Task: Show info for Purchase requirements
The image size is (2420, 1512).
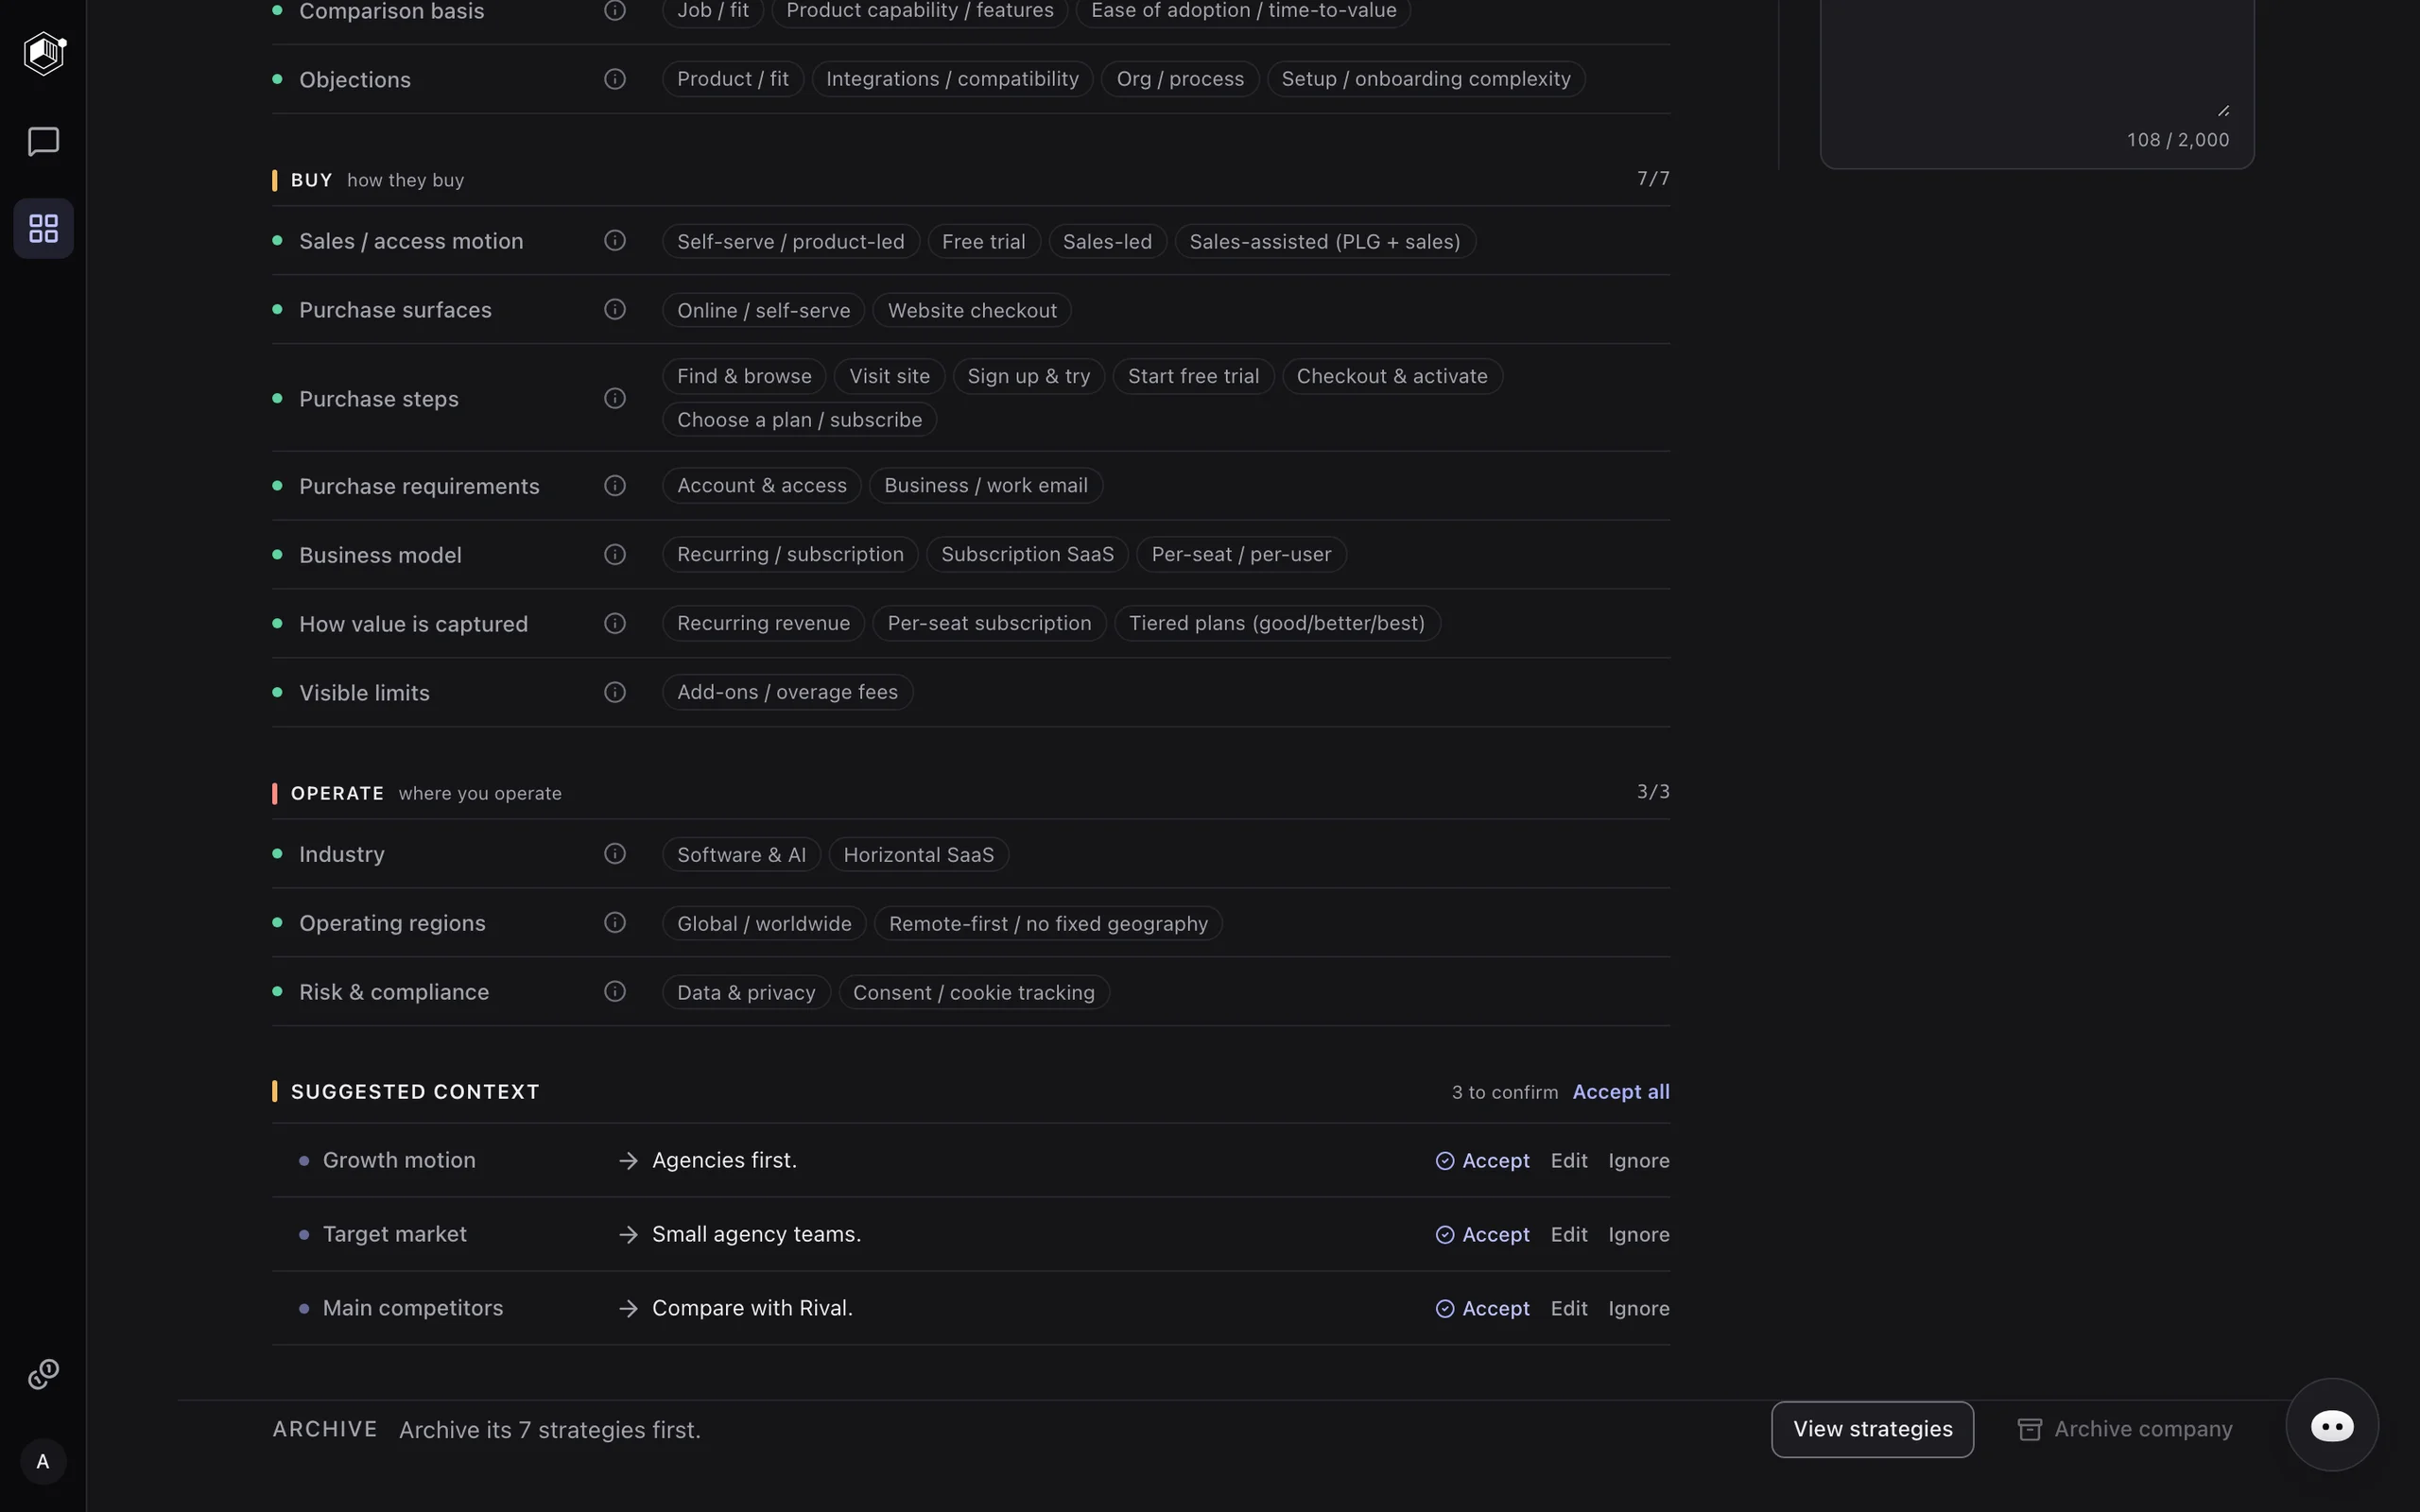Action: point(615,486)
